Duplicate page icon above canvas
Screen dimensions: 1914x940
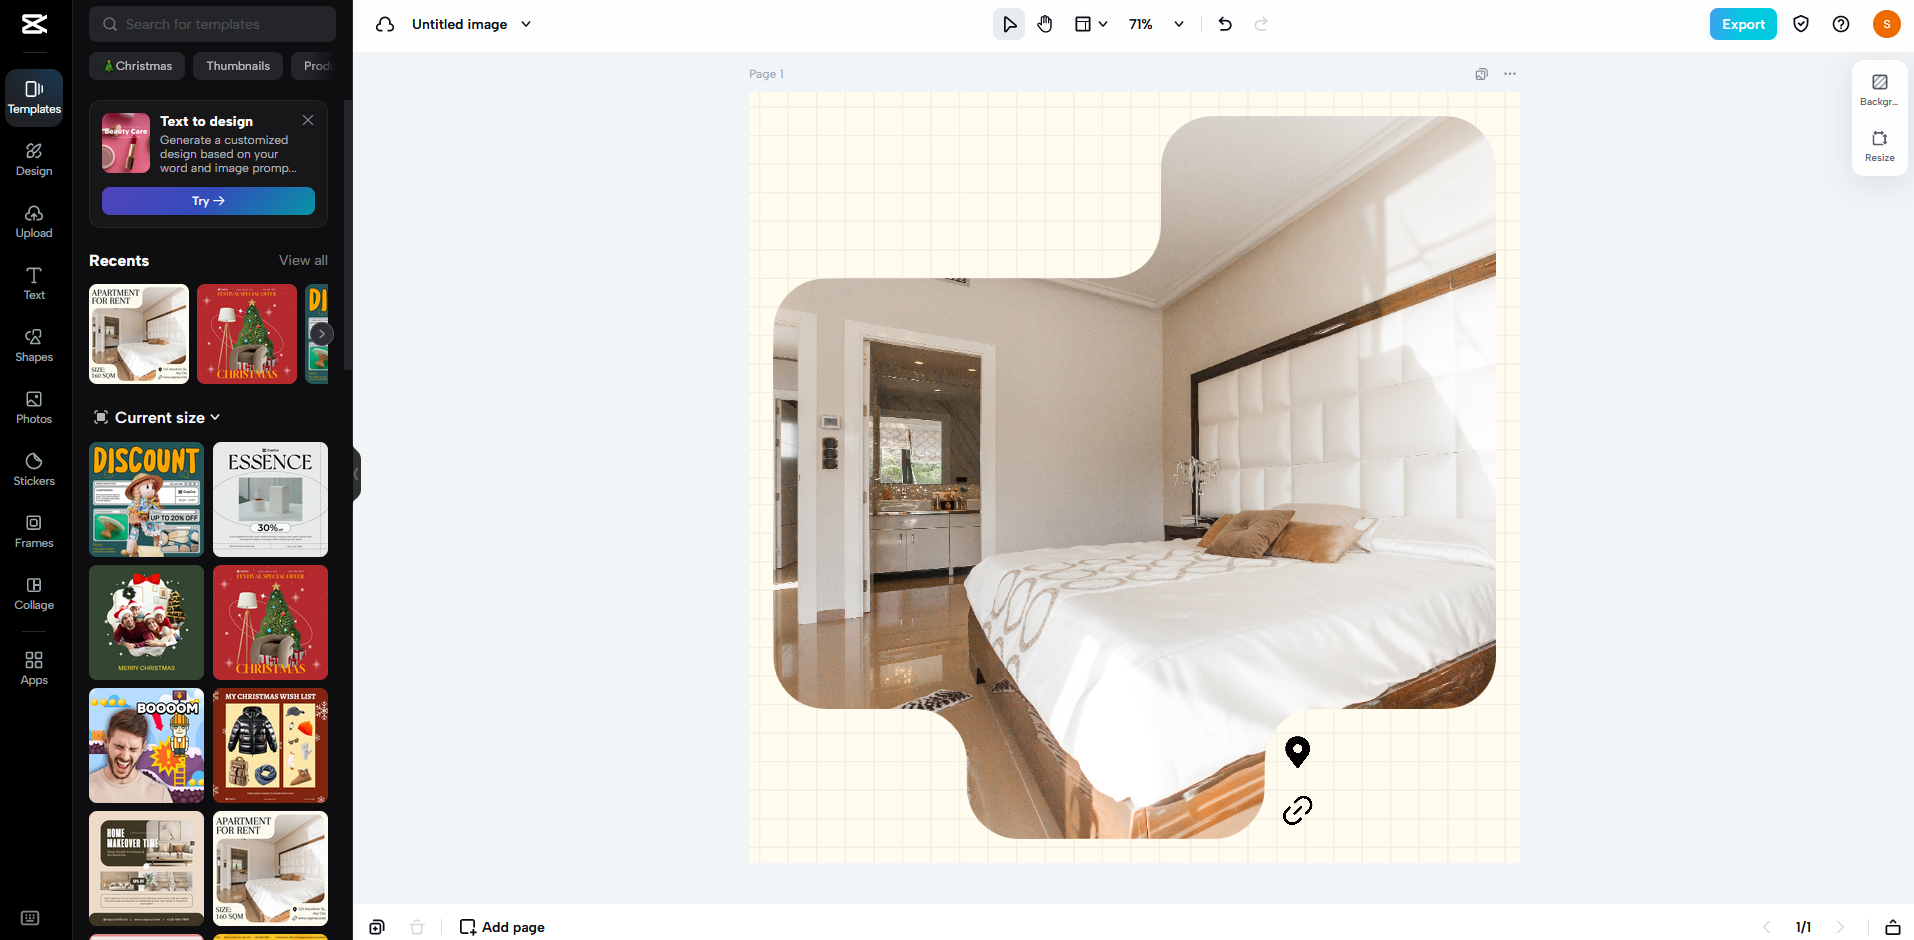tap(1481, 74)
